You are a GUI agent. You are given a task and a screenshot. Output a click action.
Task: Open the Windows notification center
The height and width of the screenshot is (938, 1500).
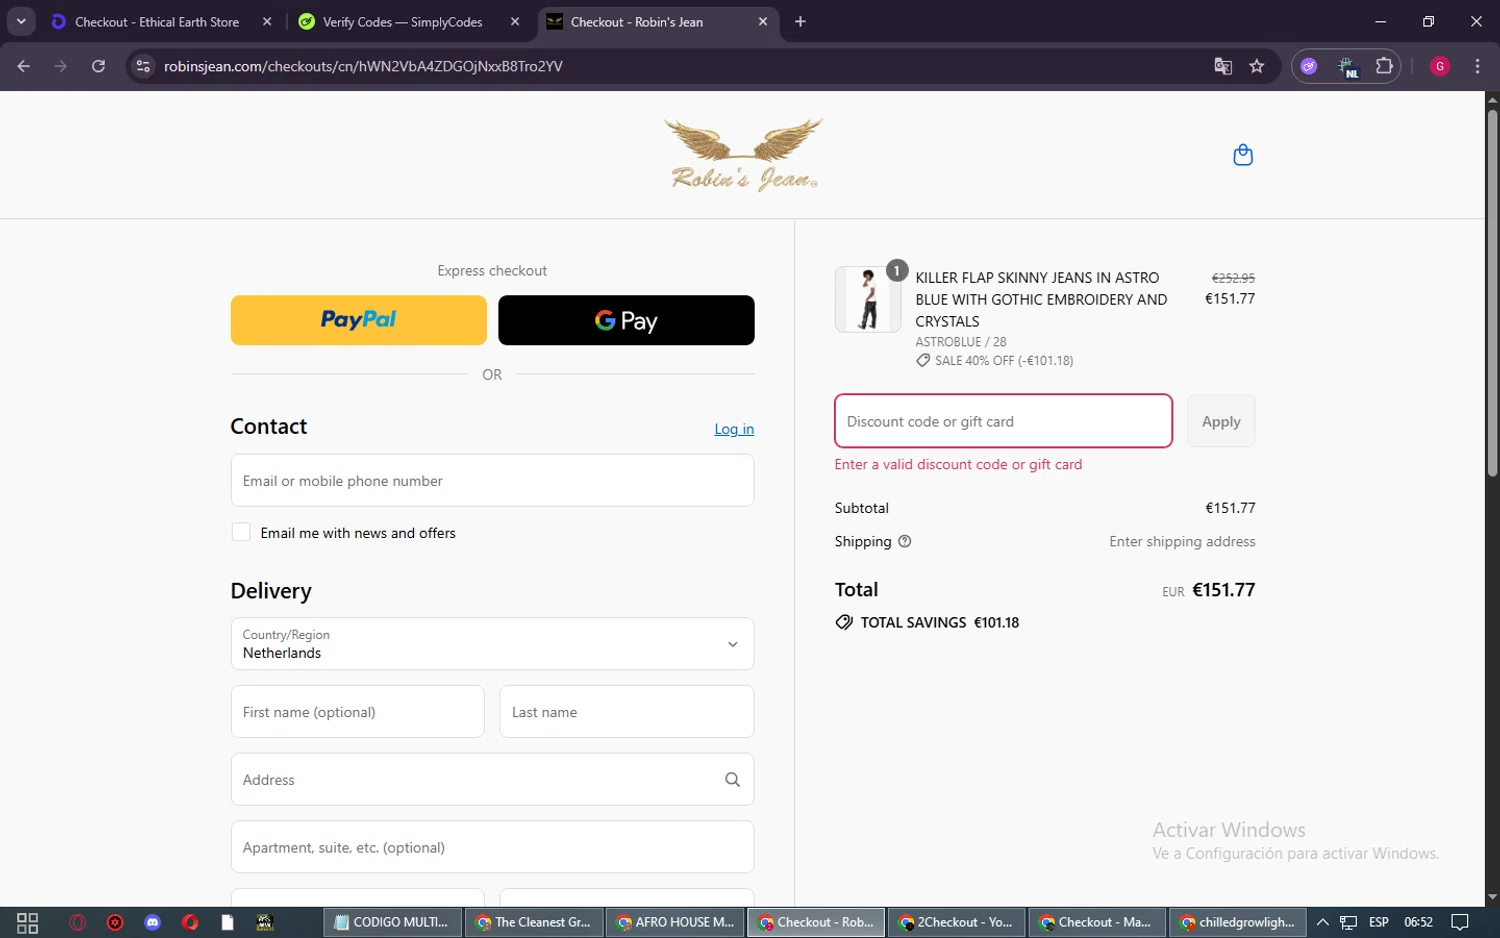(1459, 922)
